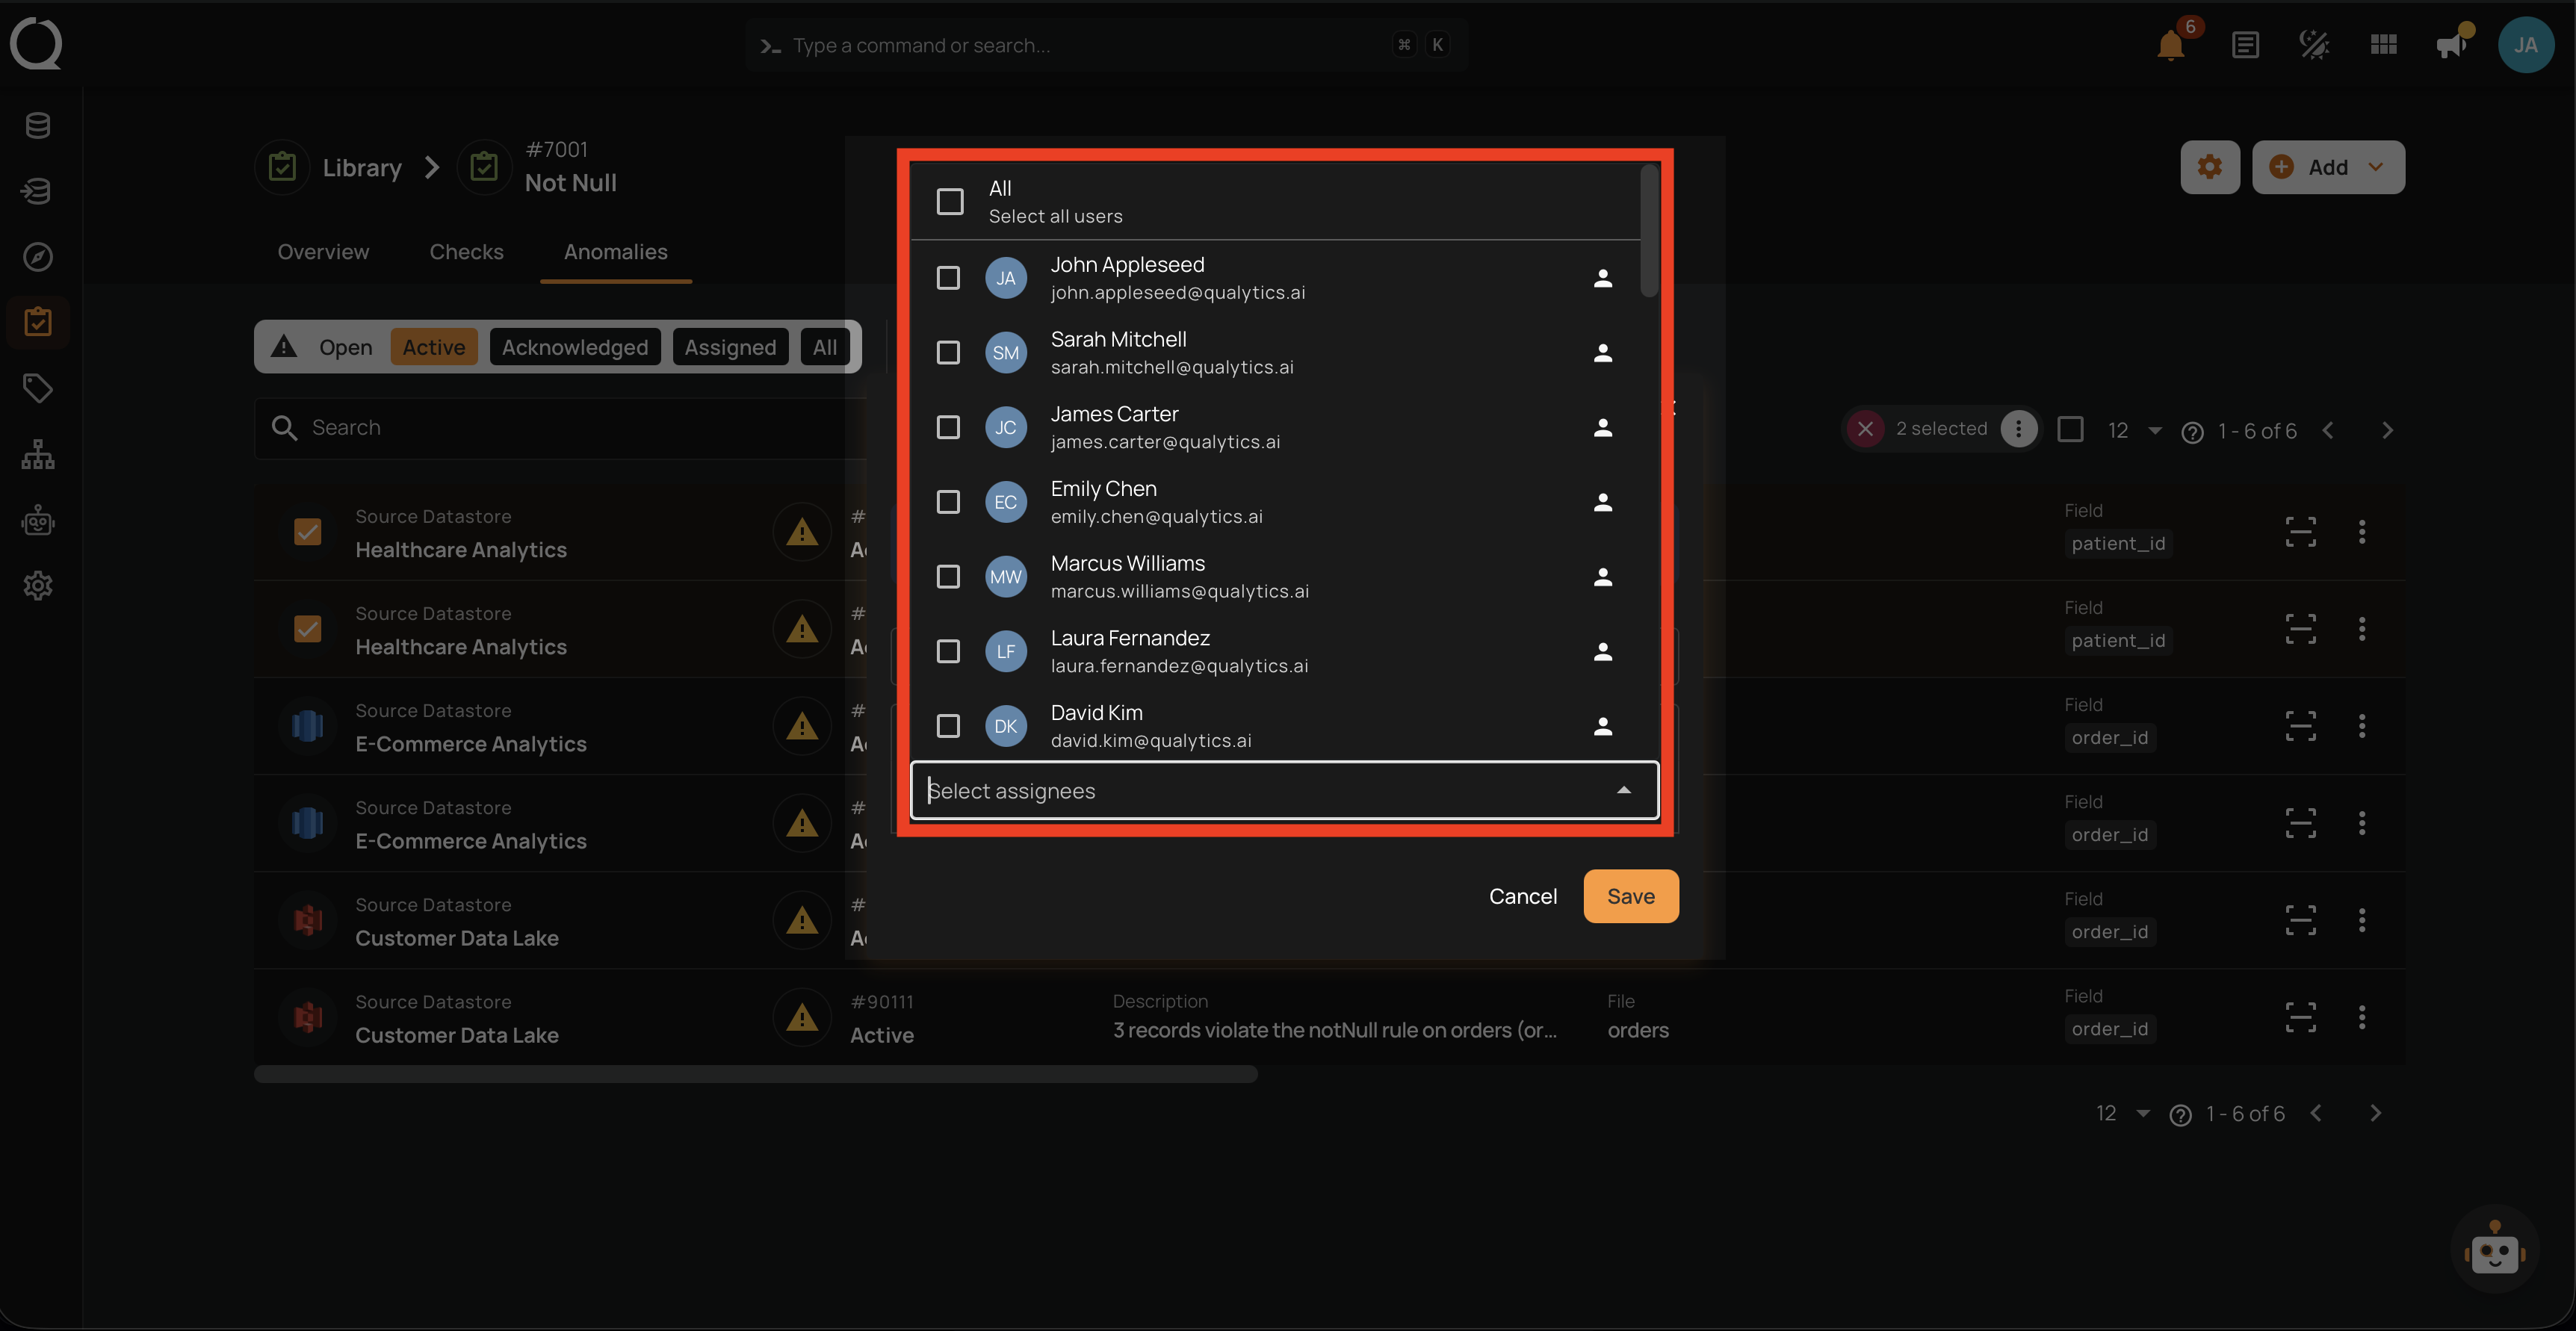Click the Cancel button
The width and height of the screenshot is (2576, 1331).
(x=1522, y=896)
